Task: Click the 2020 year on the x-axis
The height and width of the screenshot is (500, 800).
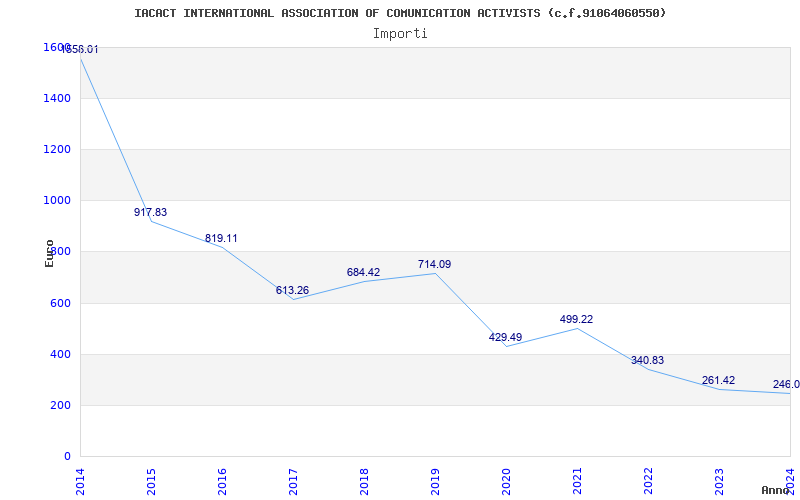Action: (506, 479)
